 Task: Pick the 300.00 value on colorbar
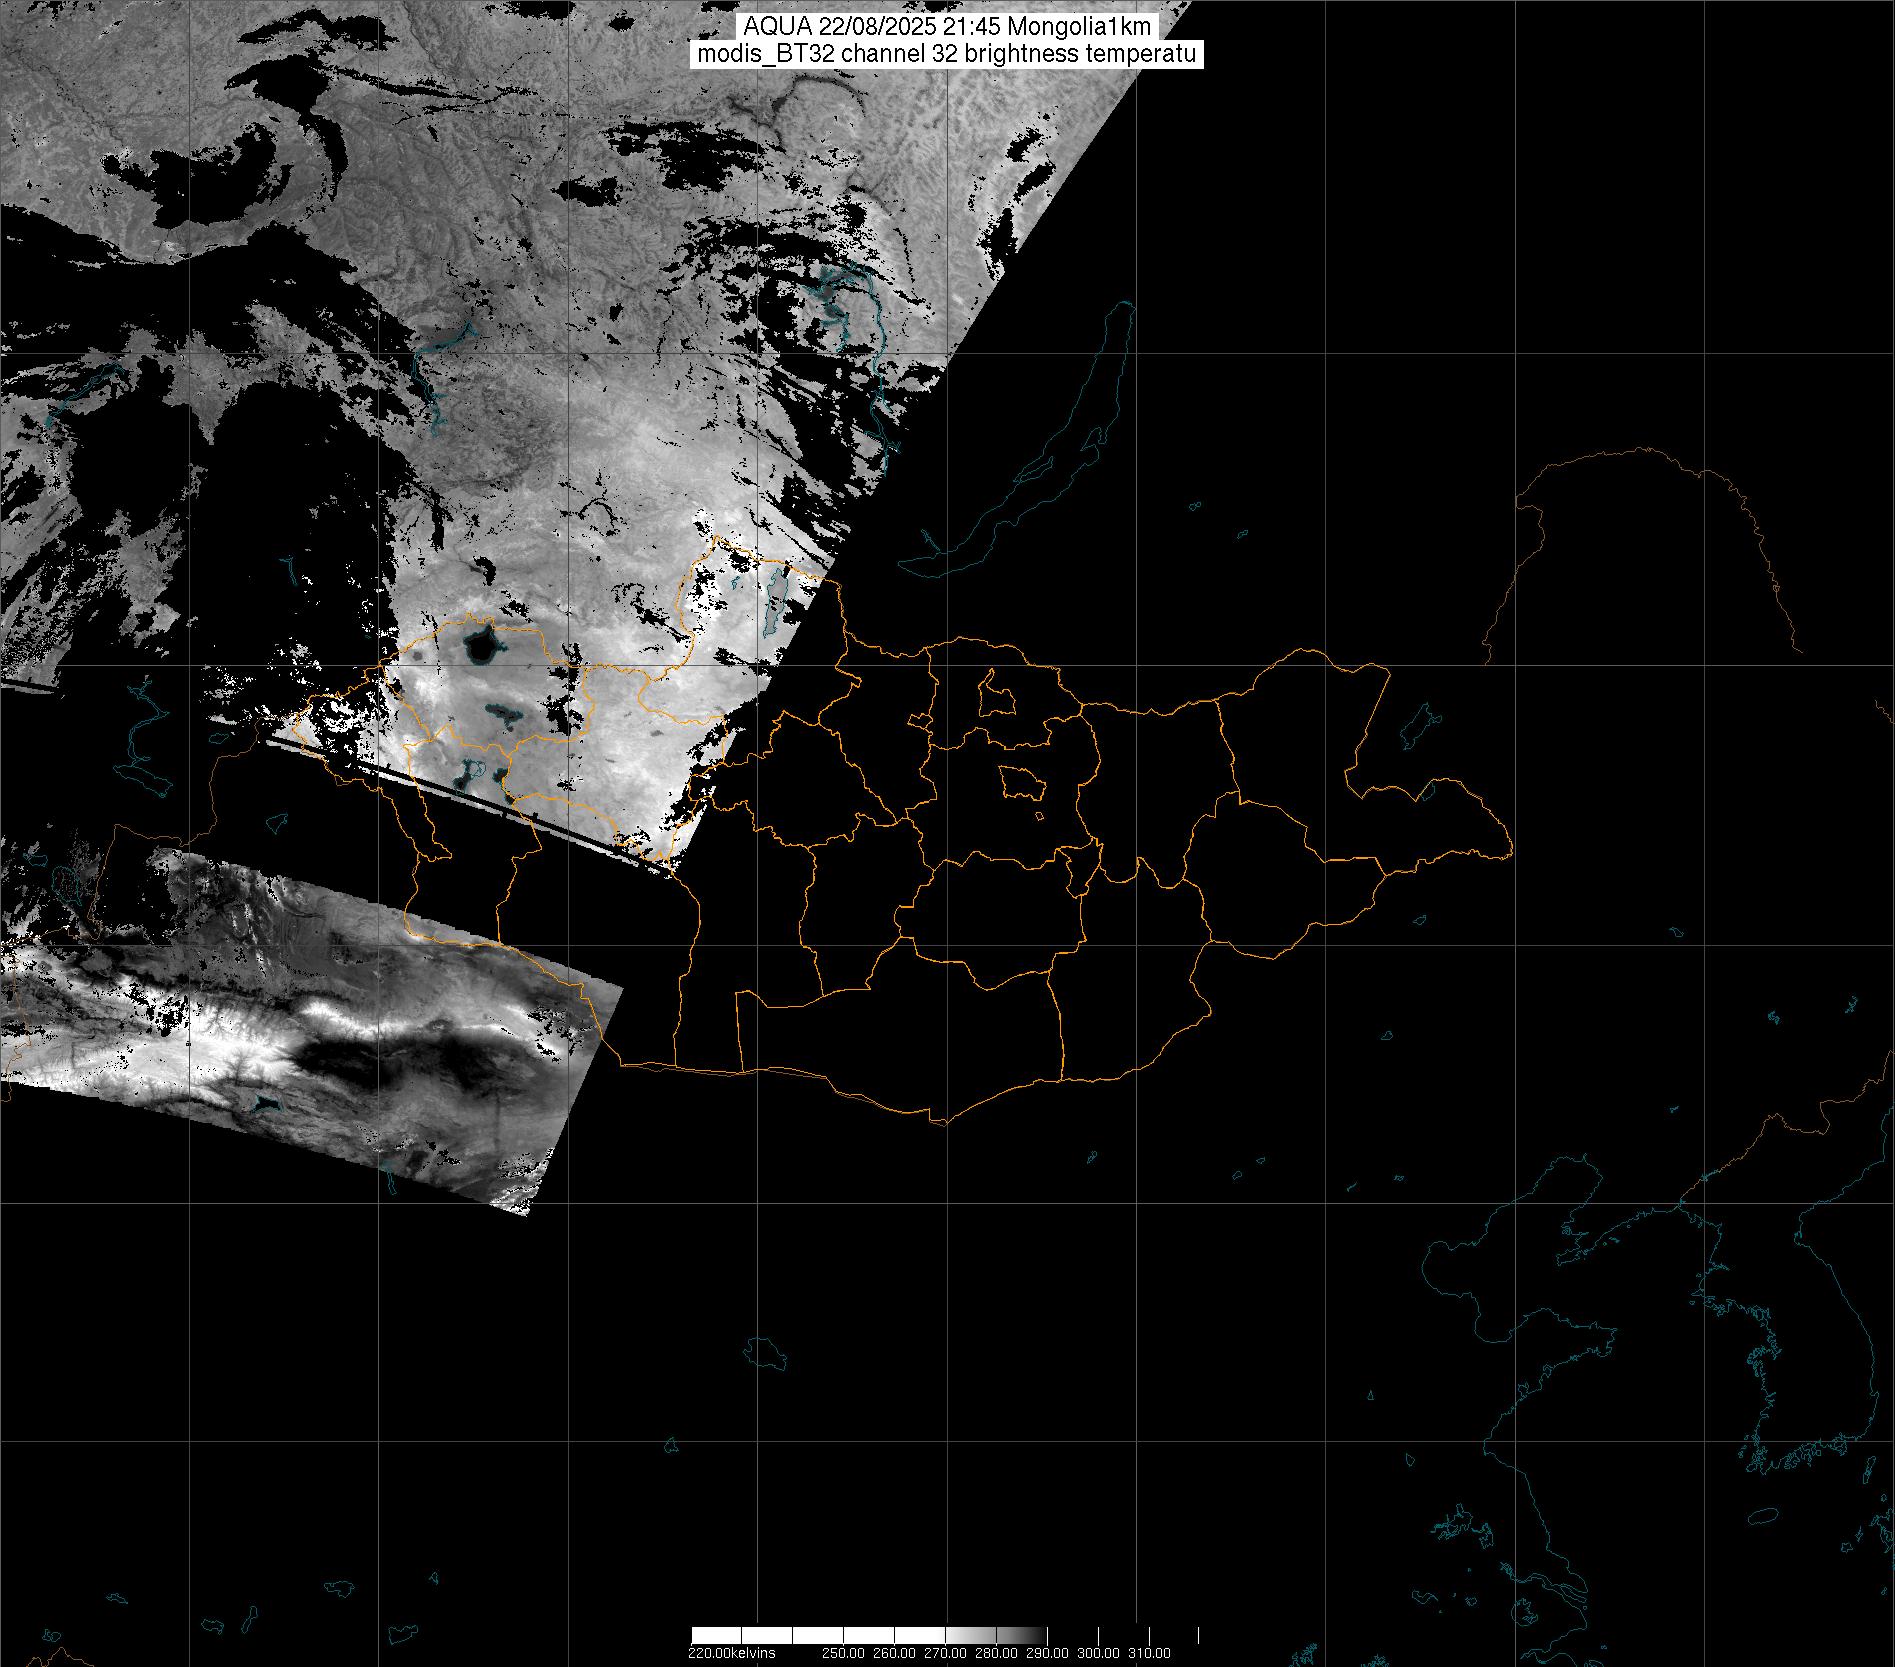click(x=1099, y=1653)
